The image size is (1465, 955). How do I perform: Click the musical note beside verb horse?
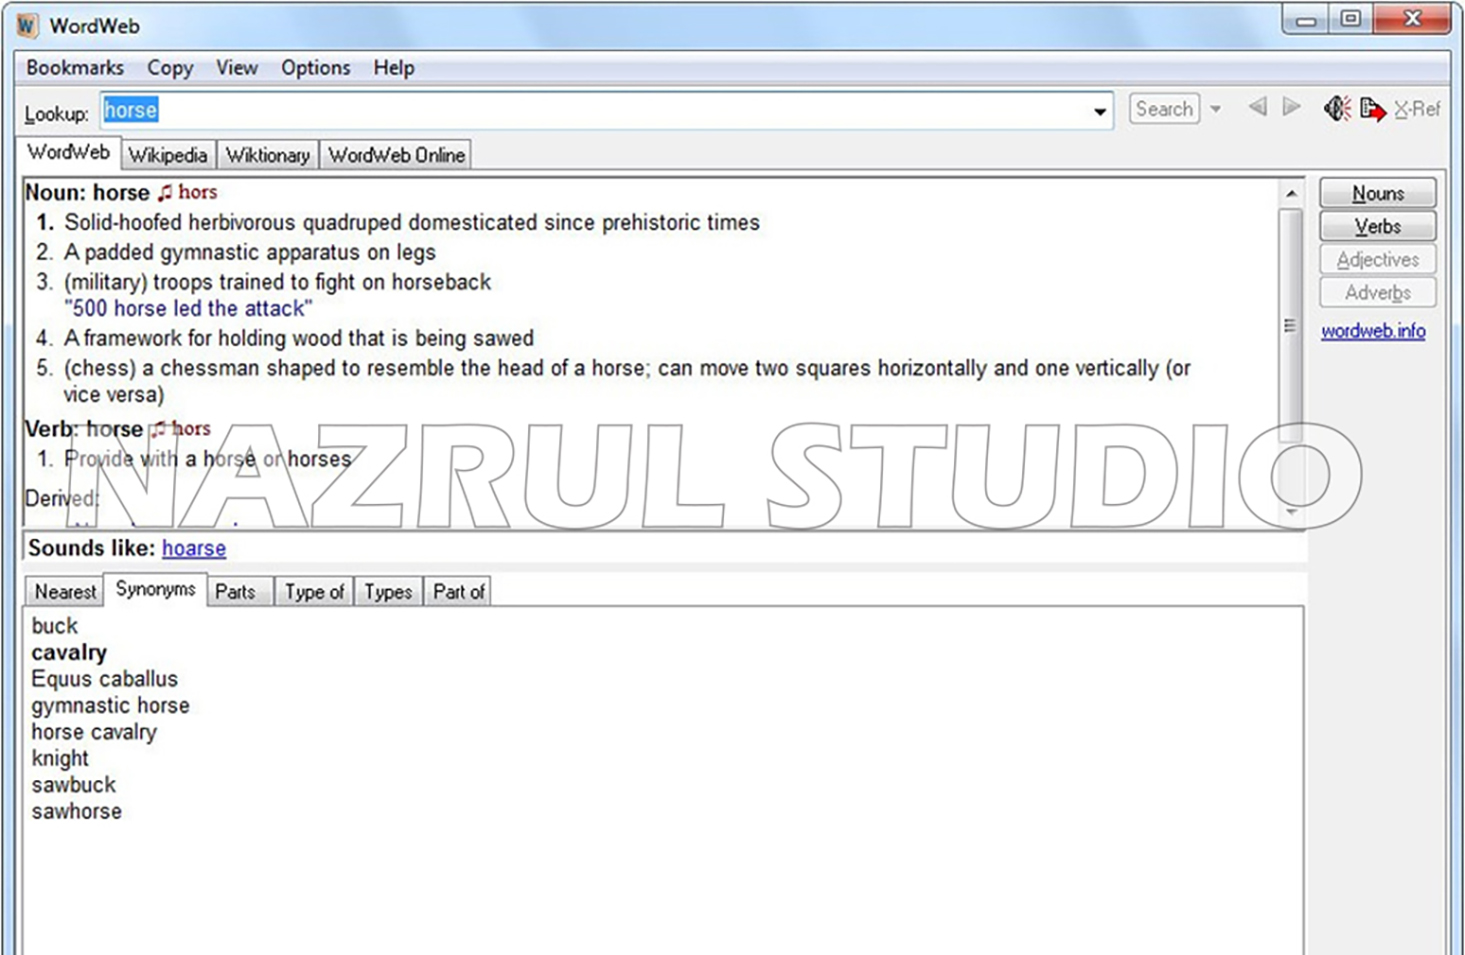point(158,429)
